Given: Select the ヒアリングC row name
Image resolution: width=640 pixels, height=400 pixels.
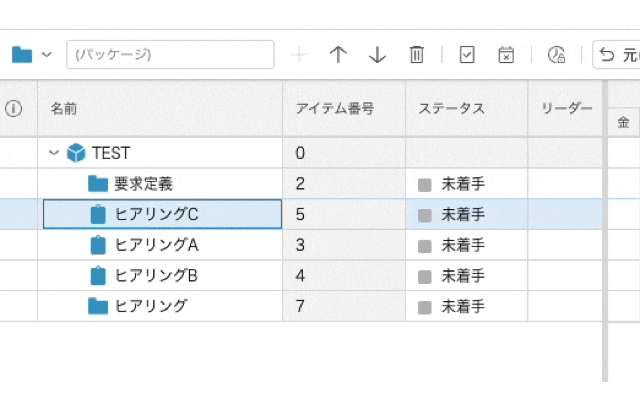Looking at the screenshot, I should pos(156,214).
